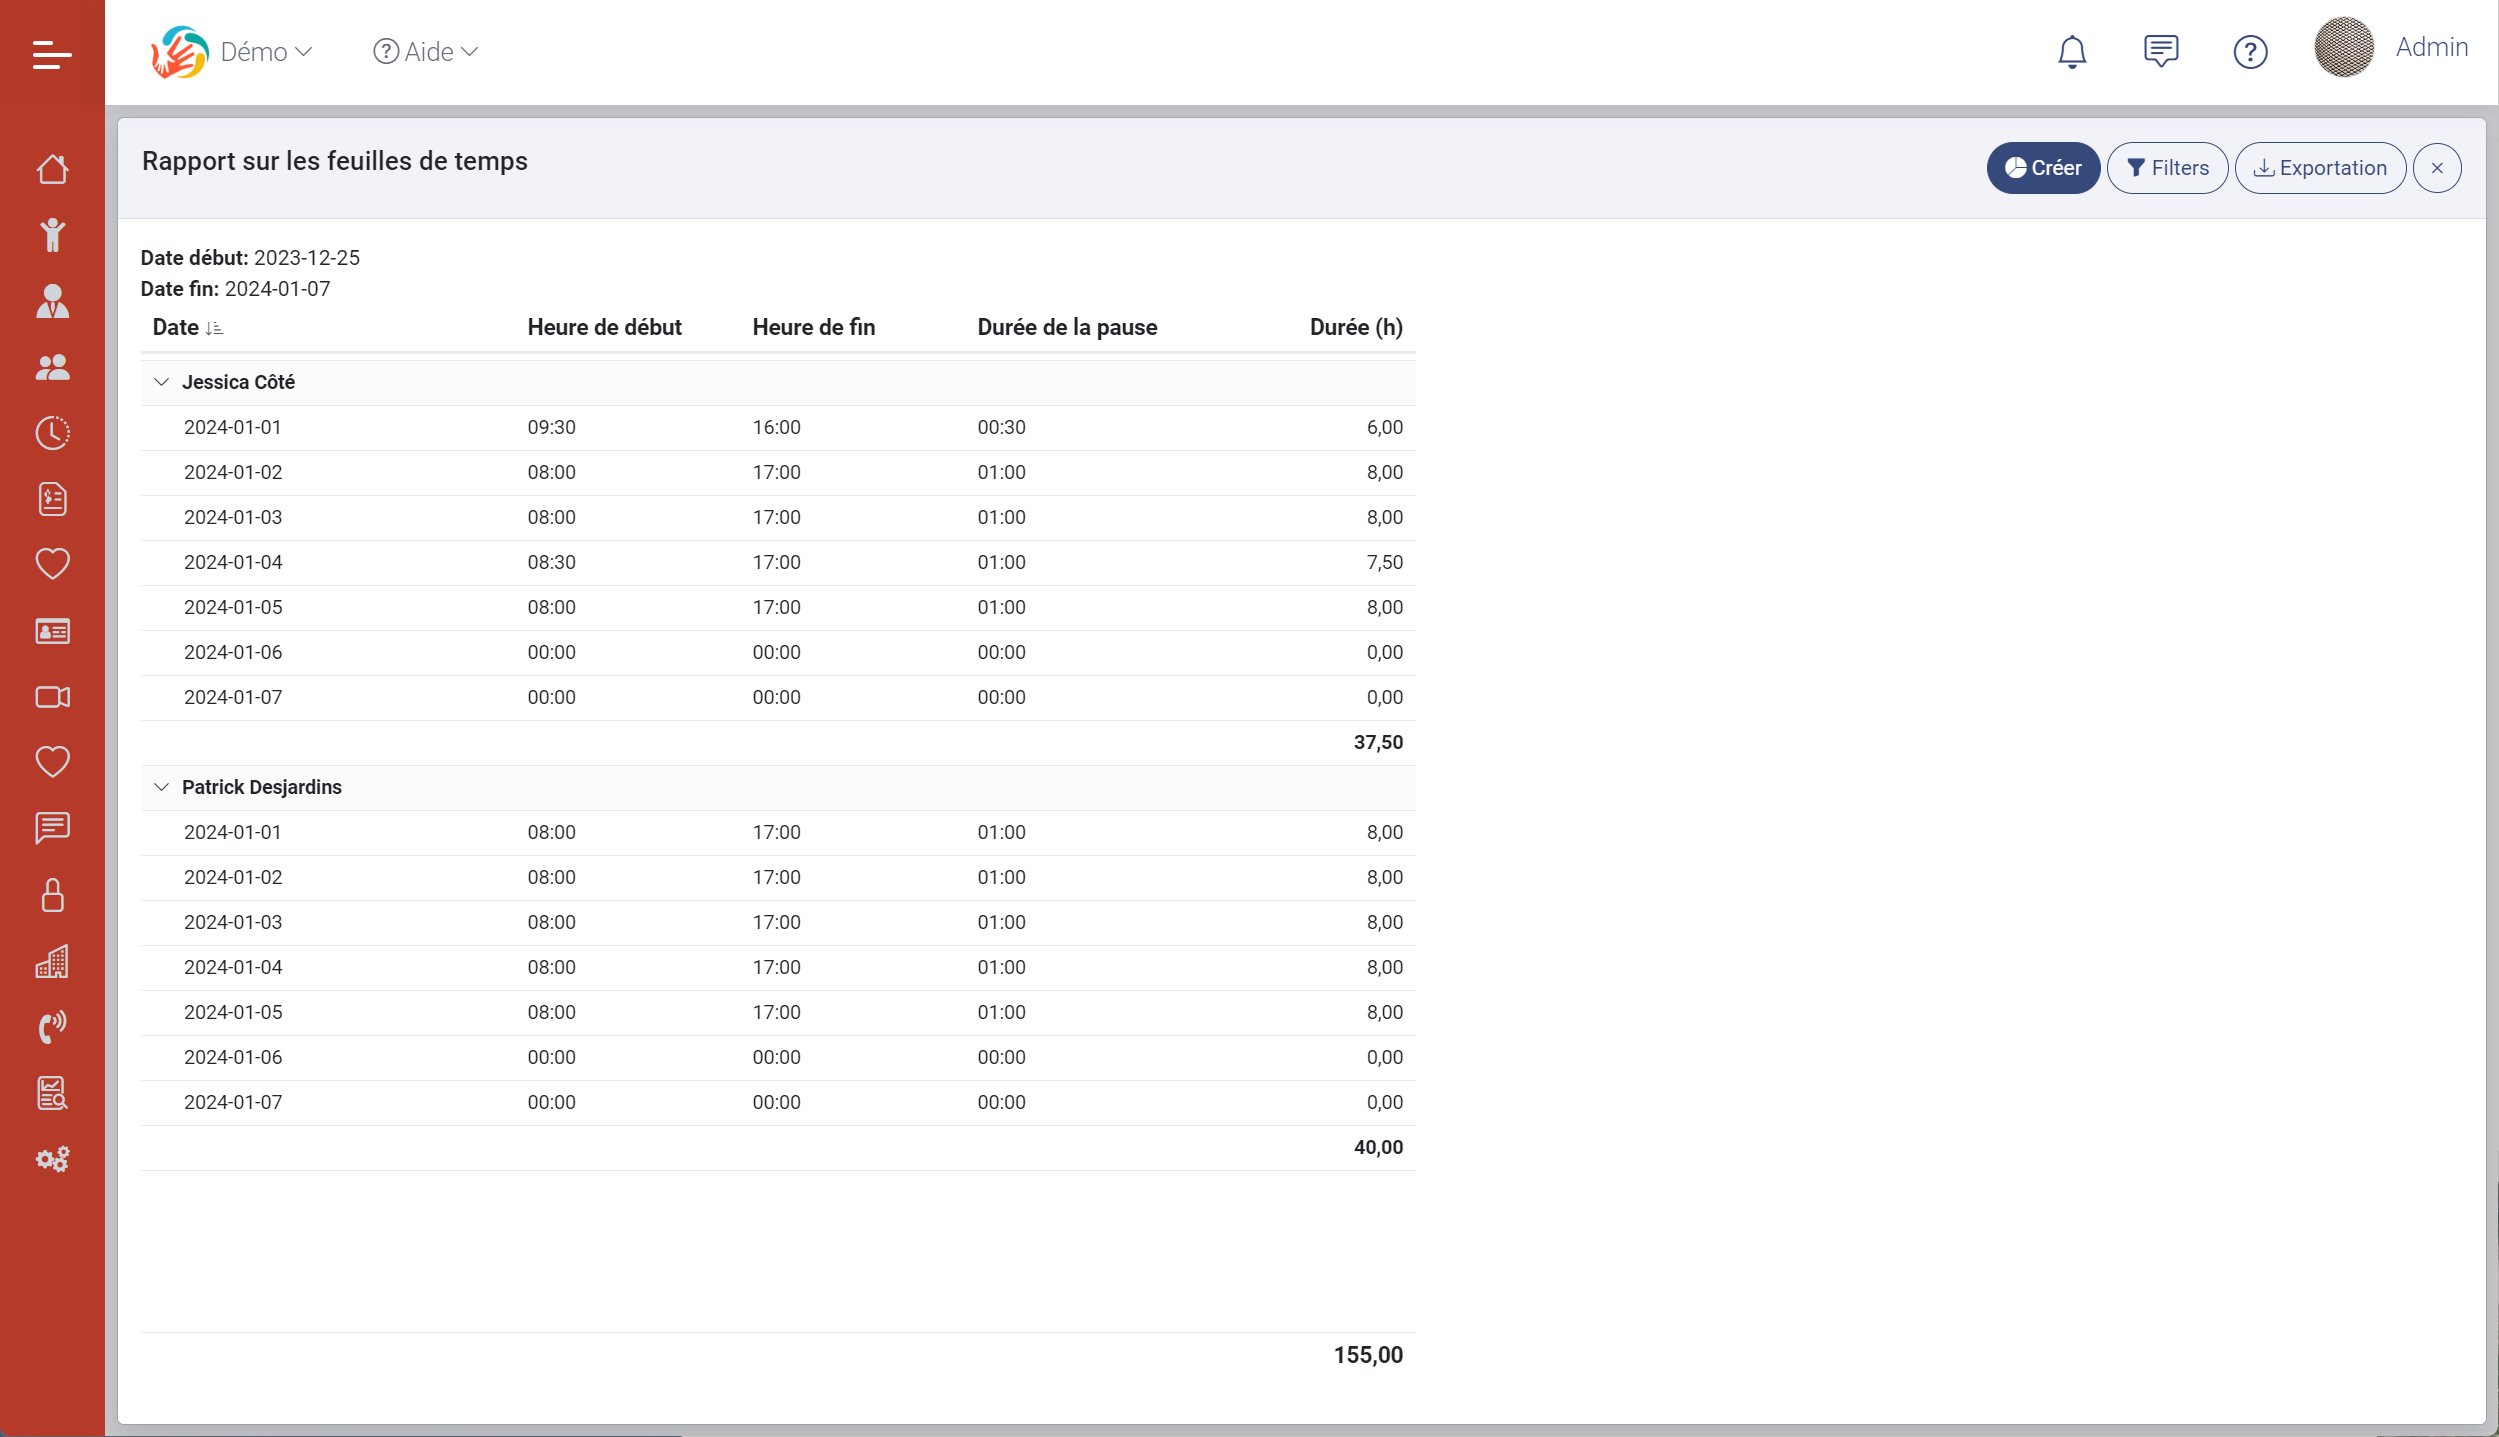The height and width of the screenshot is (1437, 2499).
Task: Open the settings gears sidebar icon
Action: tap(52, 1159)
